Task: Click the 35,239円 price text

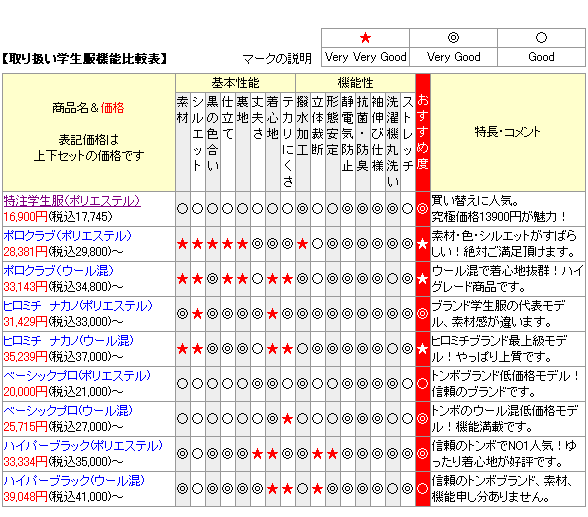Action: [x=26, y=357]
